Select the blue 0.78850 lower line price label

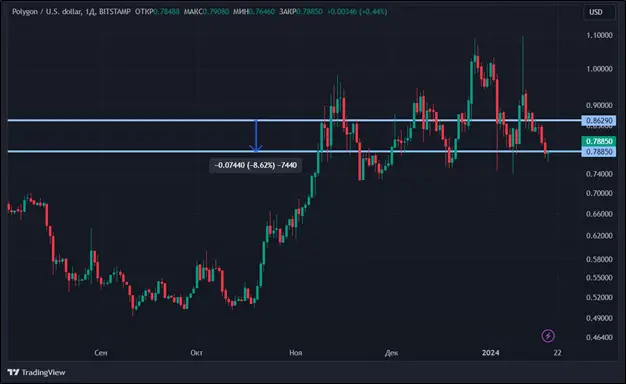point(598,152)
